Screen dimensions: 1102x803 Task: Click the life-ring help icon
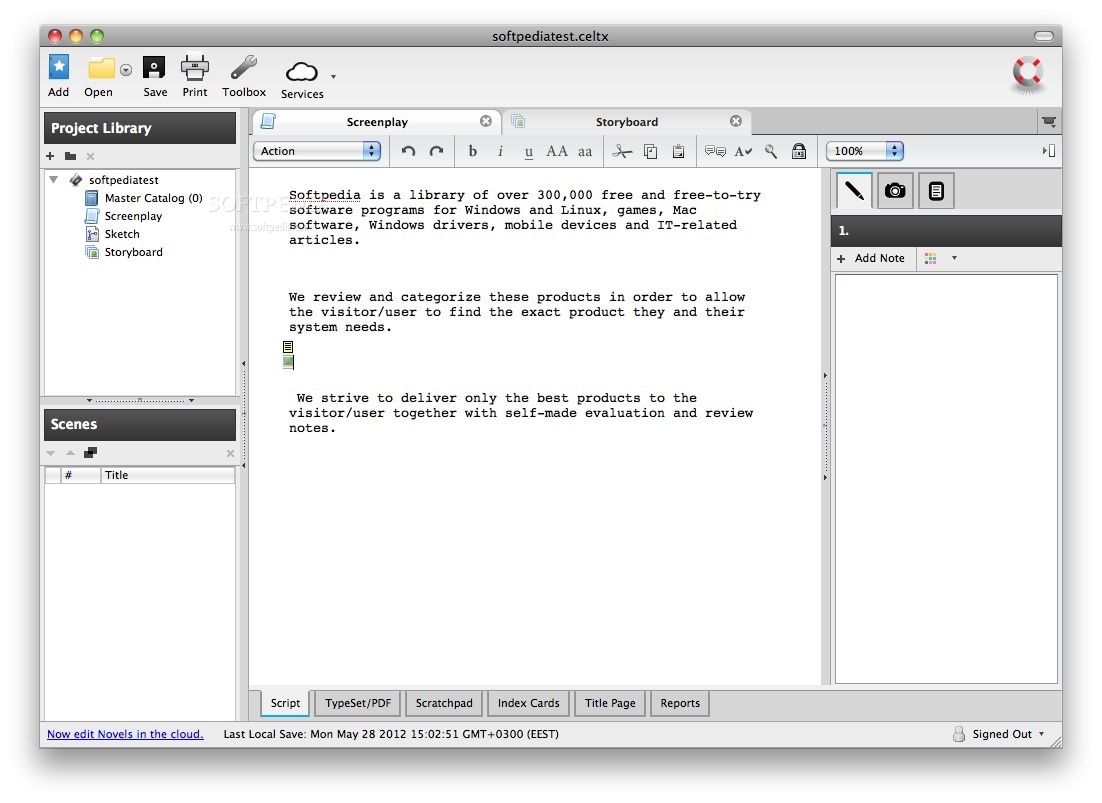click(1028, 73)
